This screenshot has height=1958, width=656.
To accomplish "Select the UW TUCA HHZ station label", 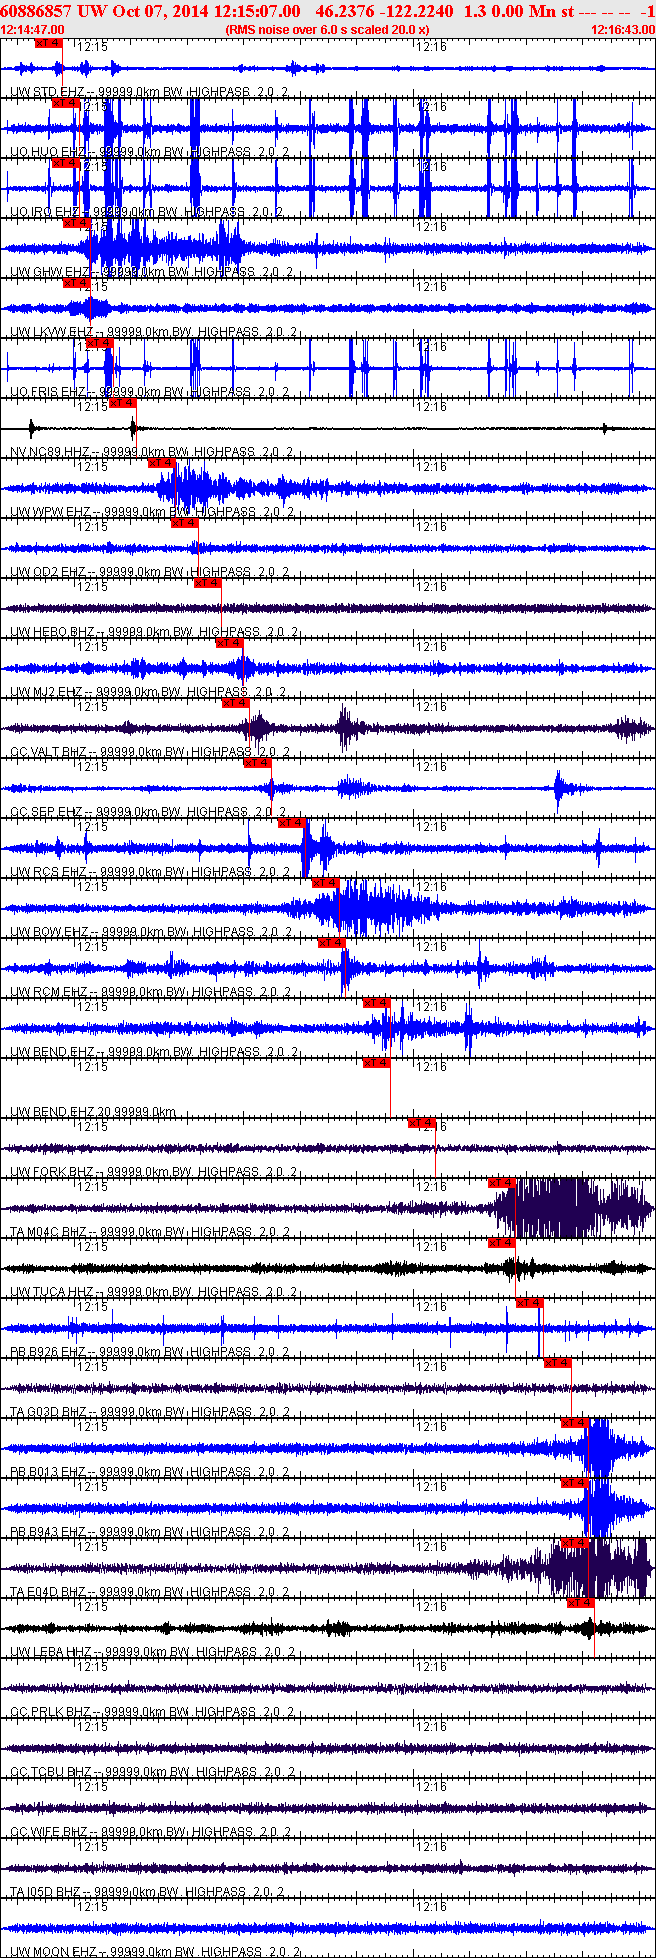I will pos(154,1292).
